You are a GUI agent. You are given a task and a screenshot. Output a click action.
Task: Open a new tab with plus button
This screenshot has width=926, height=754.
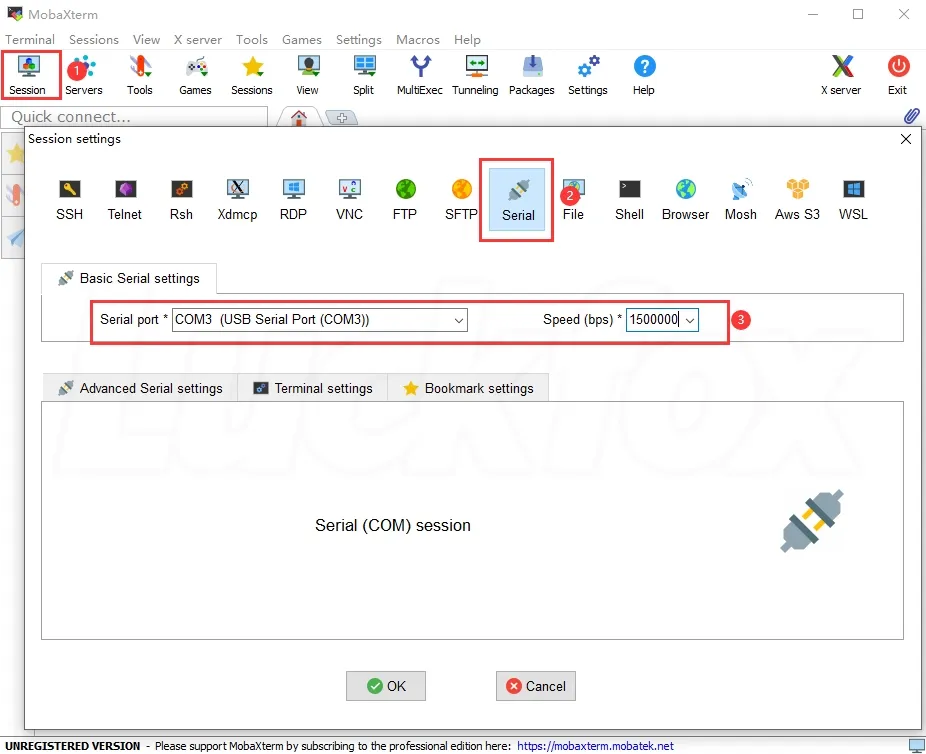[x=342, y=118]
